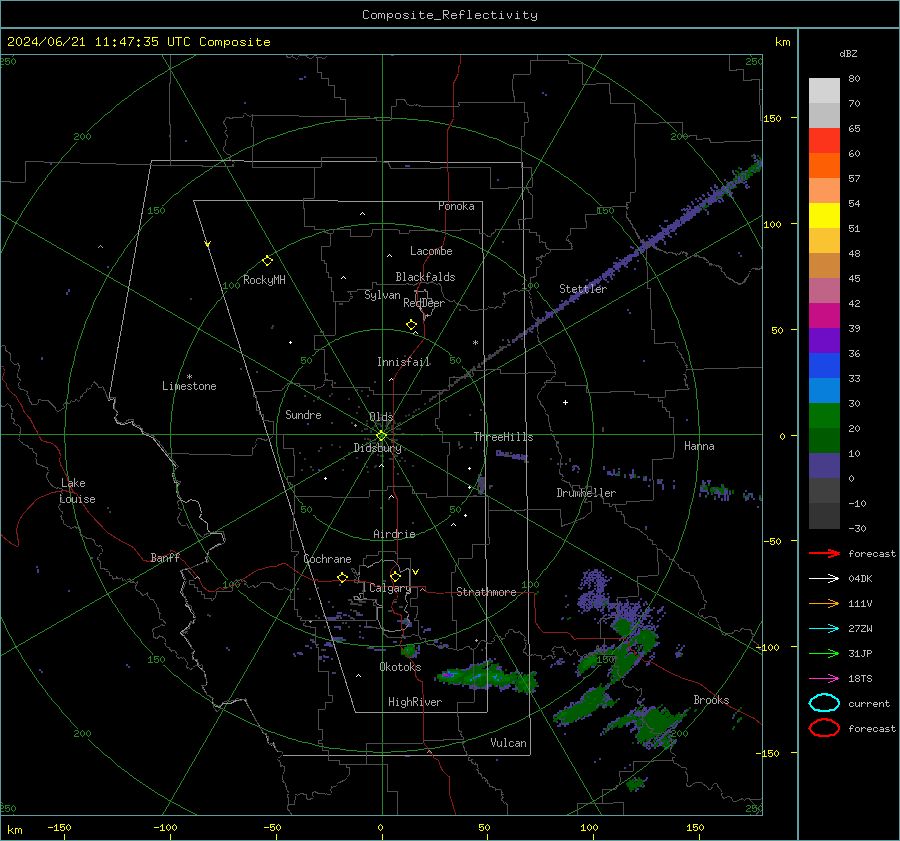Click the Didsbury city label
This screenshot has height=841, width=900.
point(377,448)
